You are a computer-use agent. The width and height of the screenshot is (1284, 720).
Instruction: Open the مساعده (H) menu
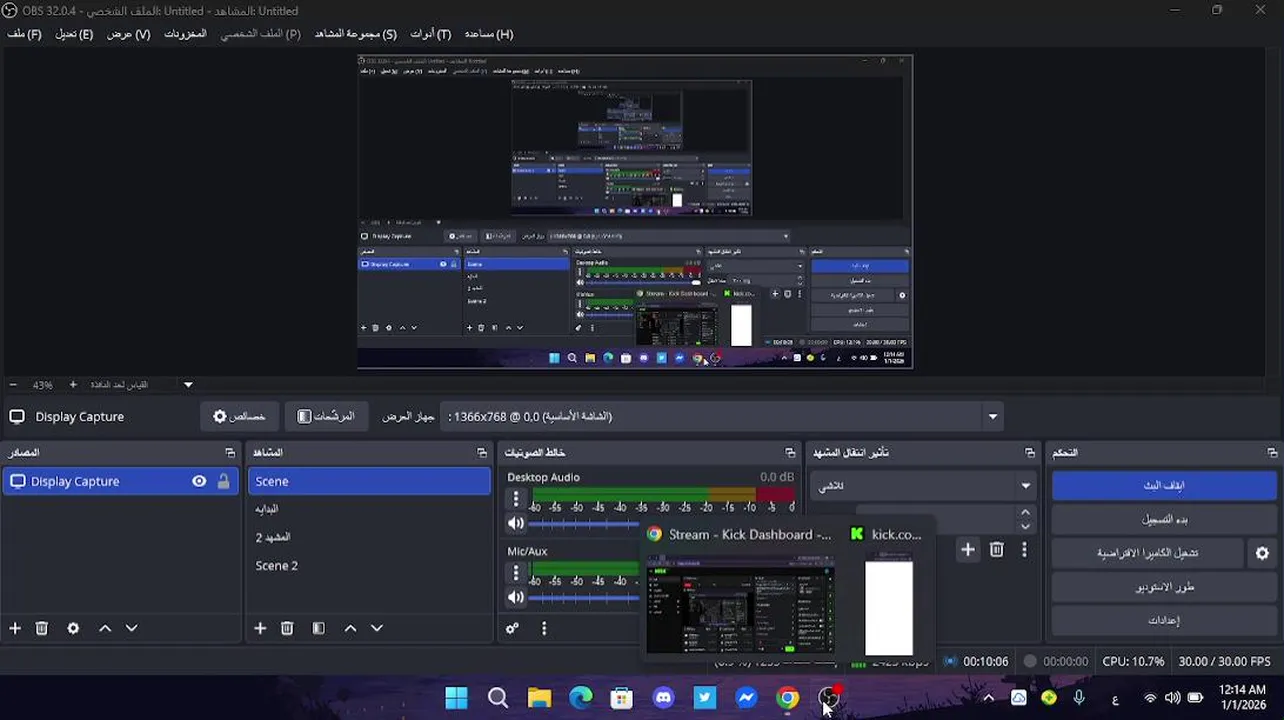tap(488, 34)
